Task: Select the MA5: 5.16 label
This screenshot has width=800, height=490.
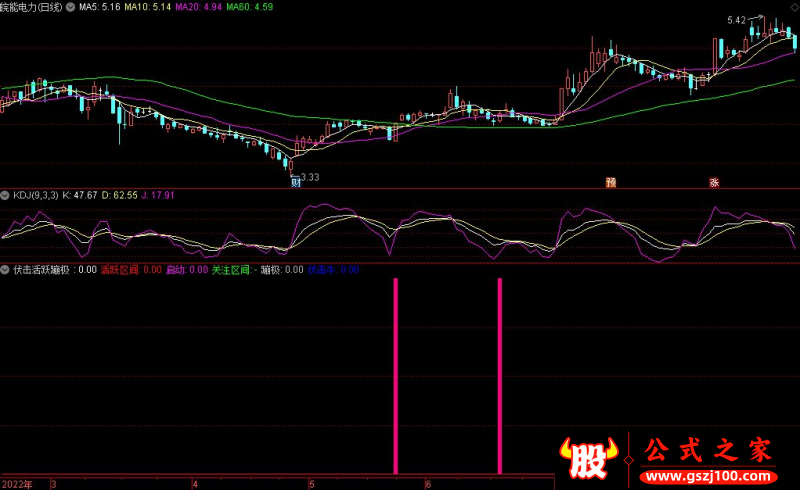Action: click(x=99, y=7)
